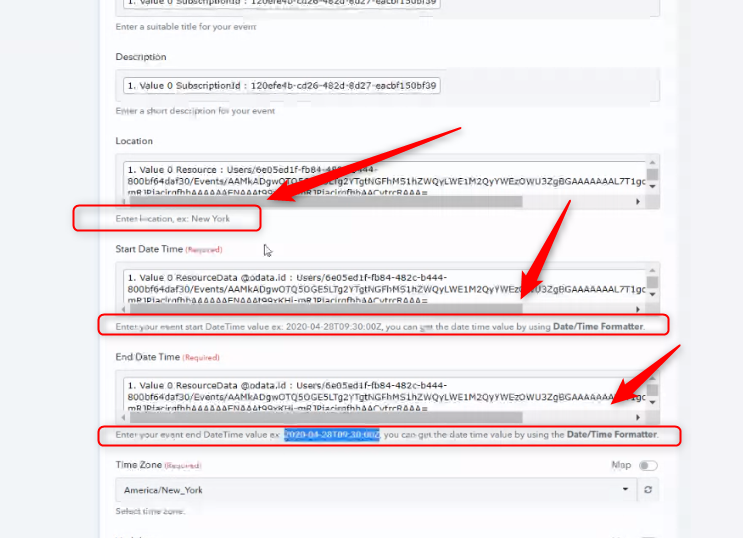Toggle the Map switch for Time Zone
The image size is (743, 538).
(x=648, y=465)
